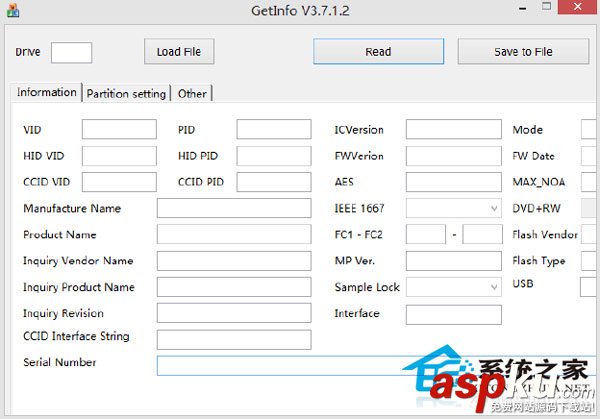
Task: Click the ICVersion field
Action: (453, 129)
